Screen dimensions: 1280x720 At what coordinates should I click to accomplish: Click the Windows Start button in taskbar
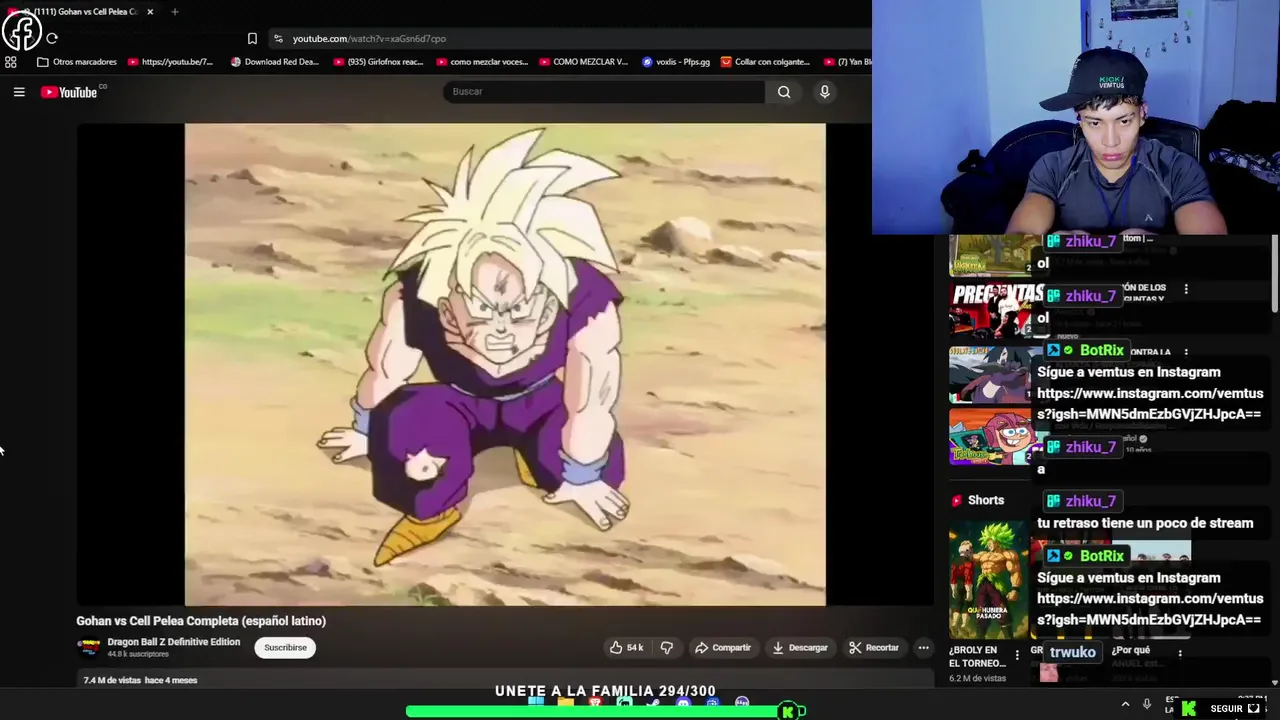pos(536,703)
